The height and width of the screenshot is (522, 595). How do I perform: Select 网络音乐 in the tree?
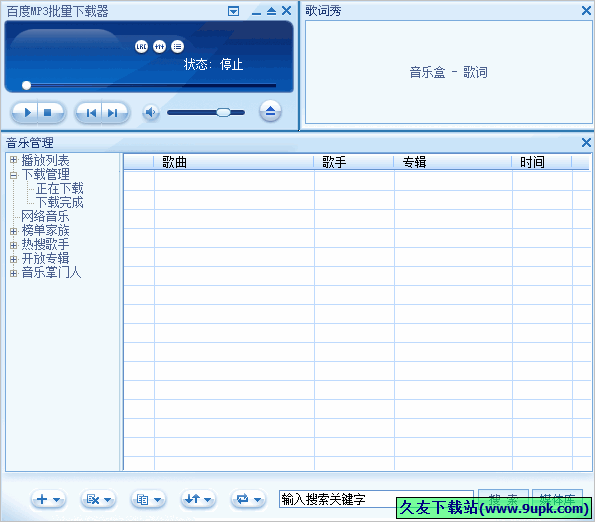[x=45, y=217]
